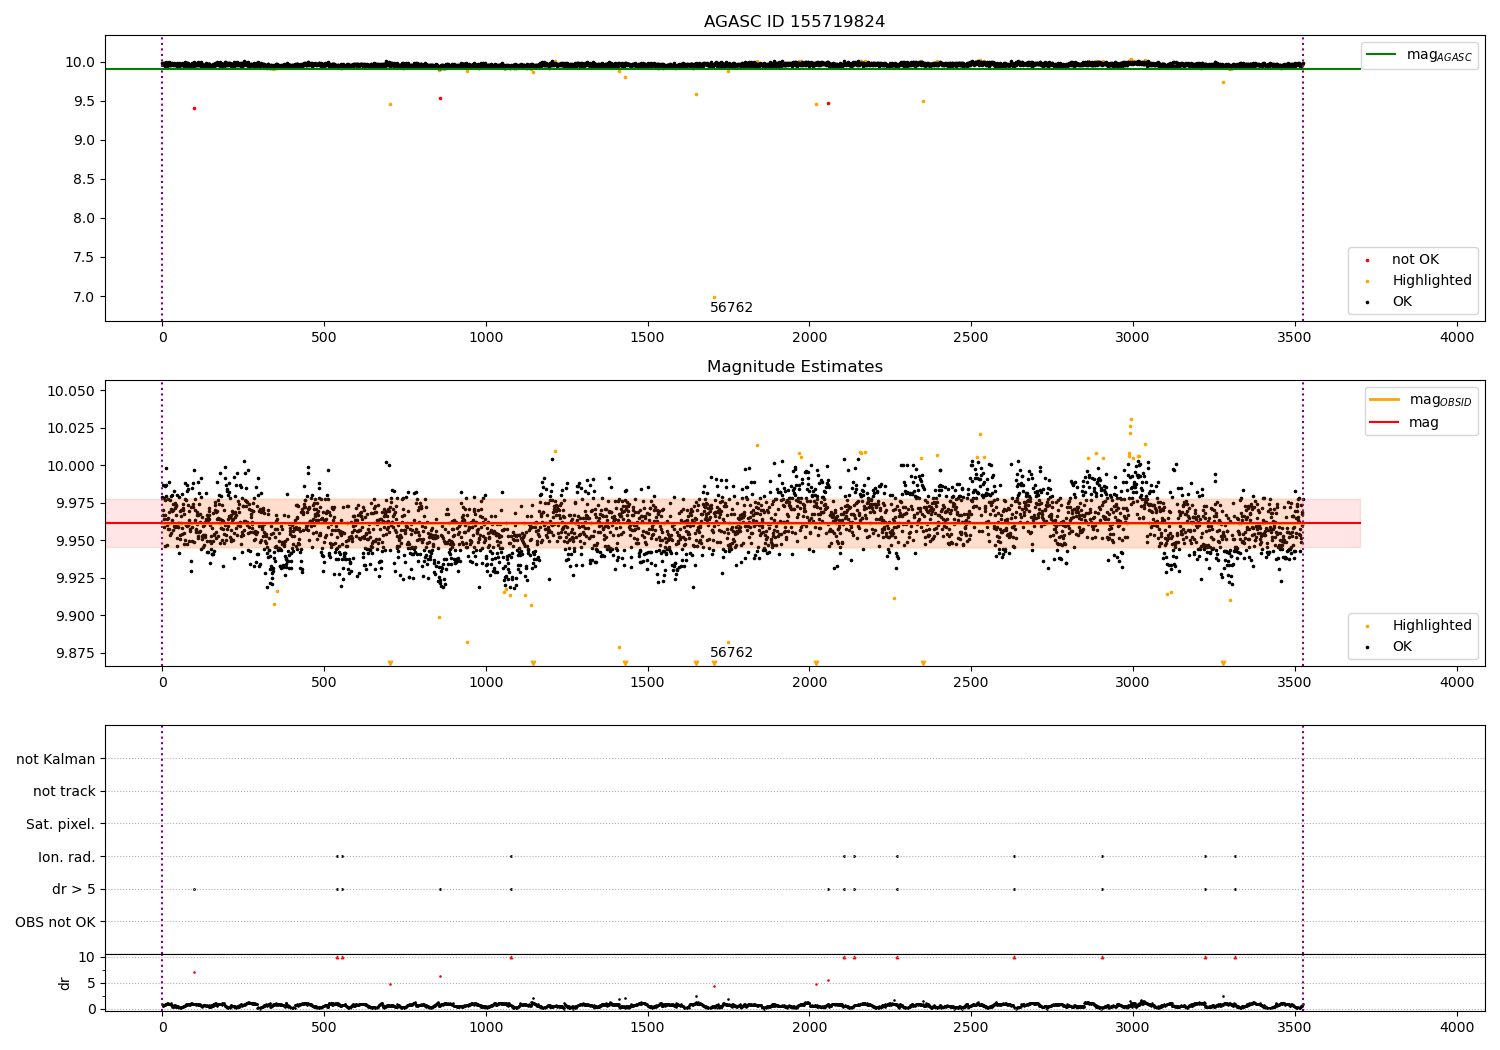The width and height of the screenshot is (1500, 1050).
Task: Select the black OK legend marker in middle plot
Action: [x=1367, y=647]
